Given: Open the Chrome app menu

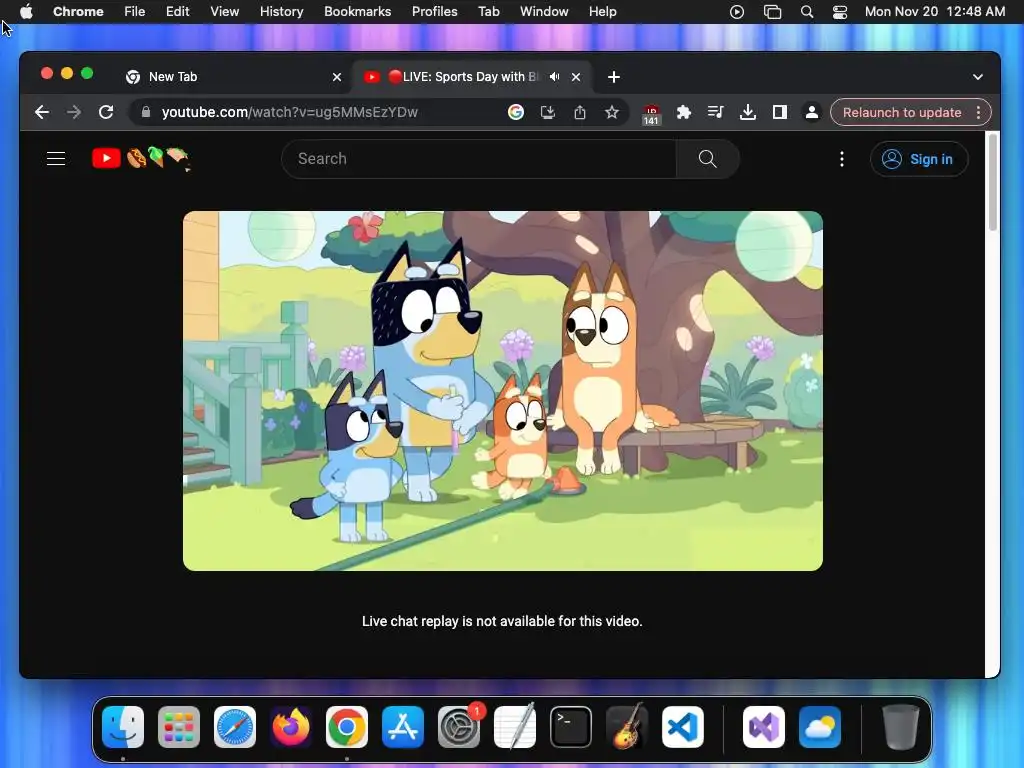Looking at the screenshot, I should pyautogui.click(x=78, y=11).
